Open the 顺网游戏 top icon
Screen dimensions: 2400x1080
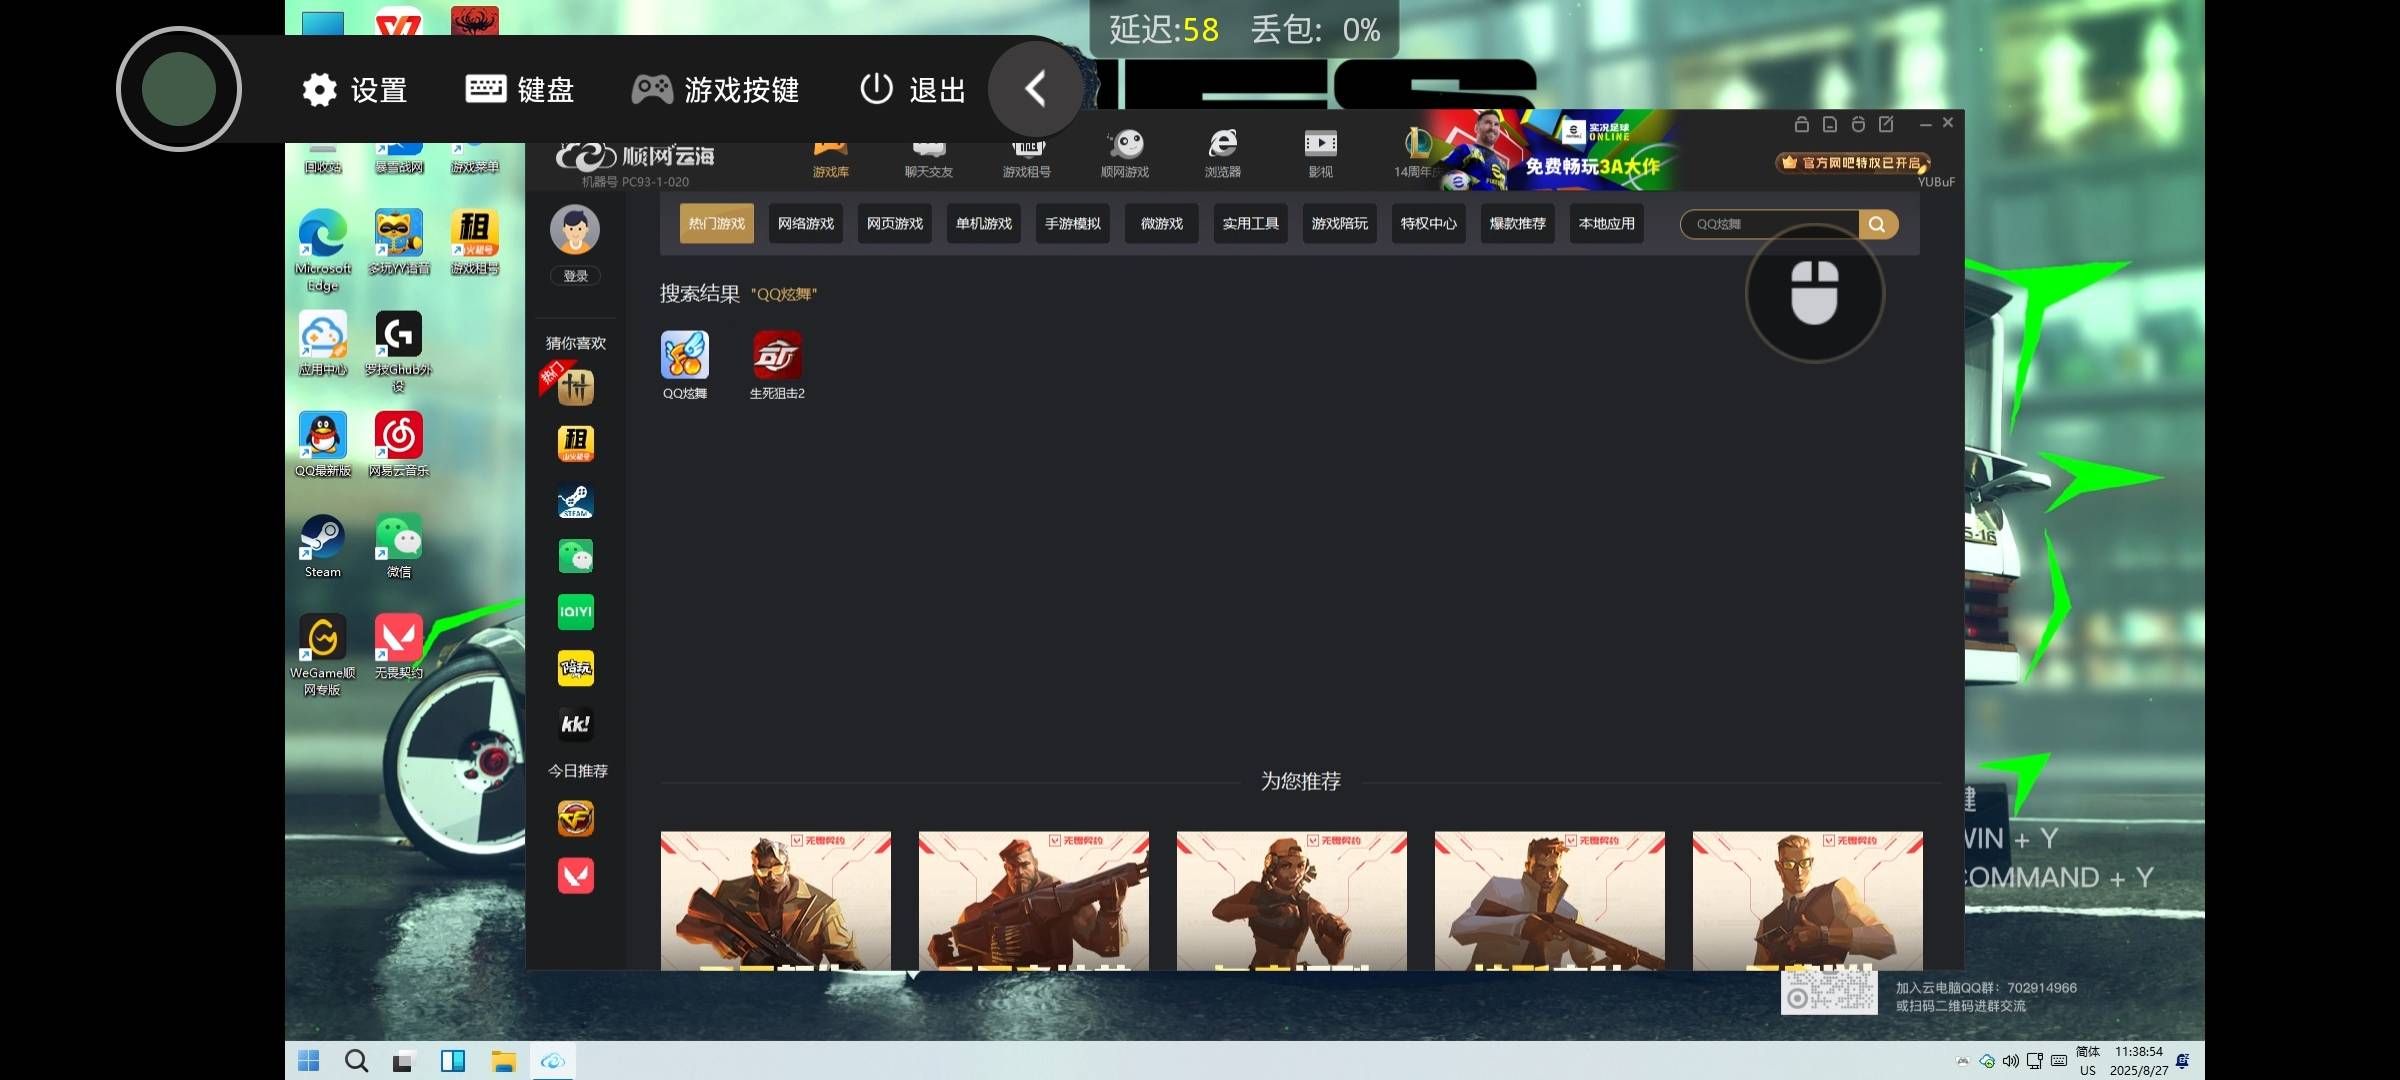[x=1125, y=153]
